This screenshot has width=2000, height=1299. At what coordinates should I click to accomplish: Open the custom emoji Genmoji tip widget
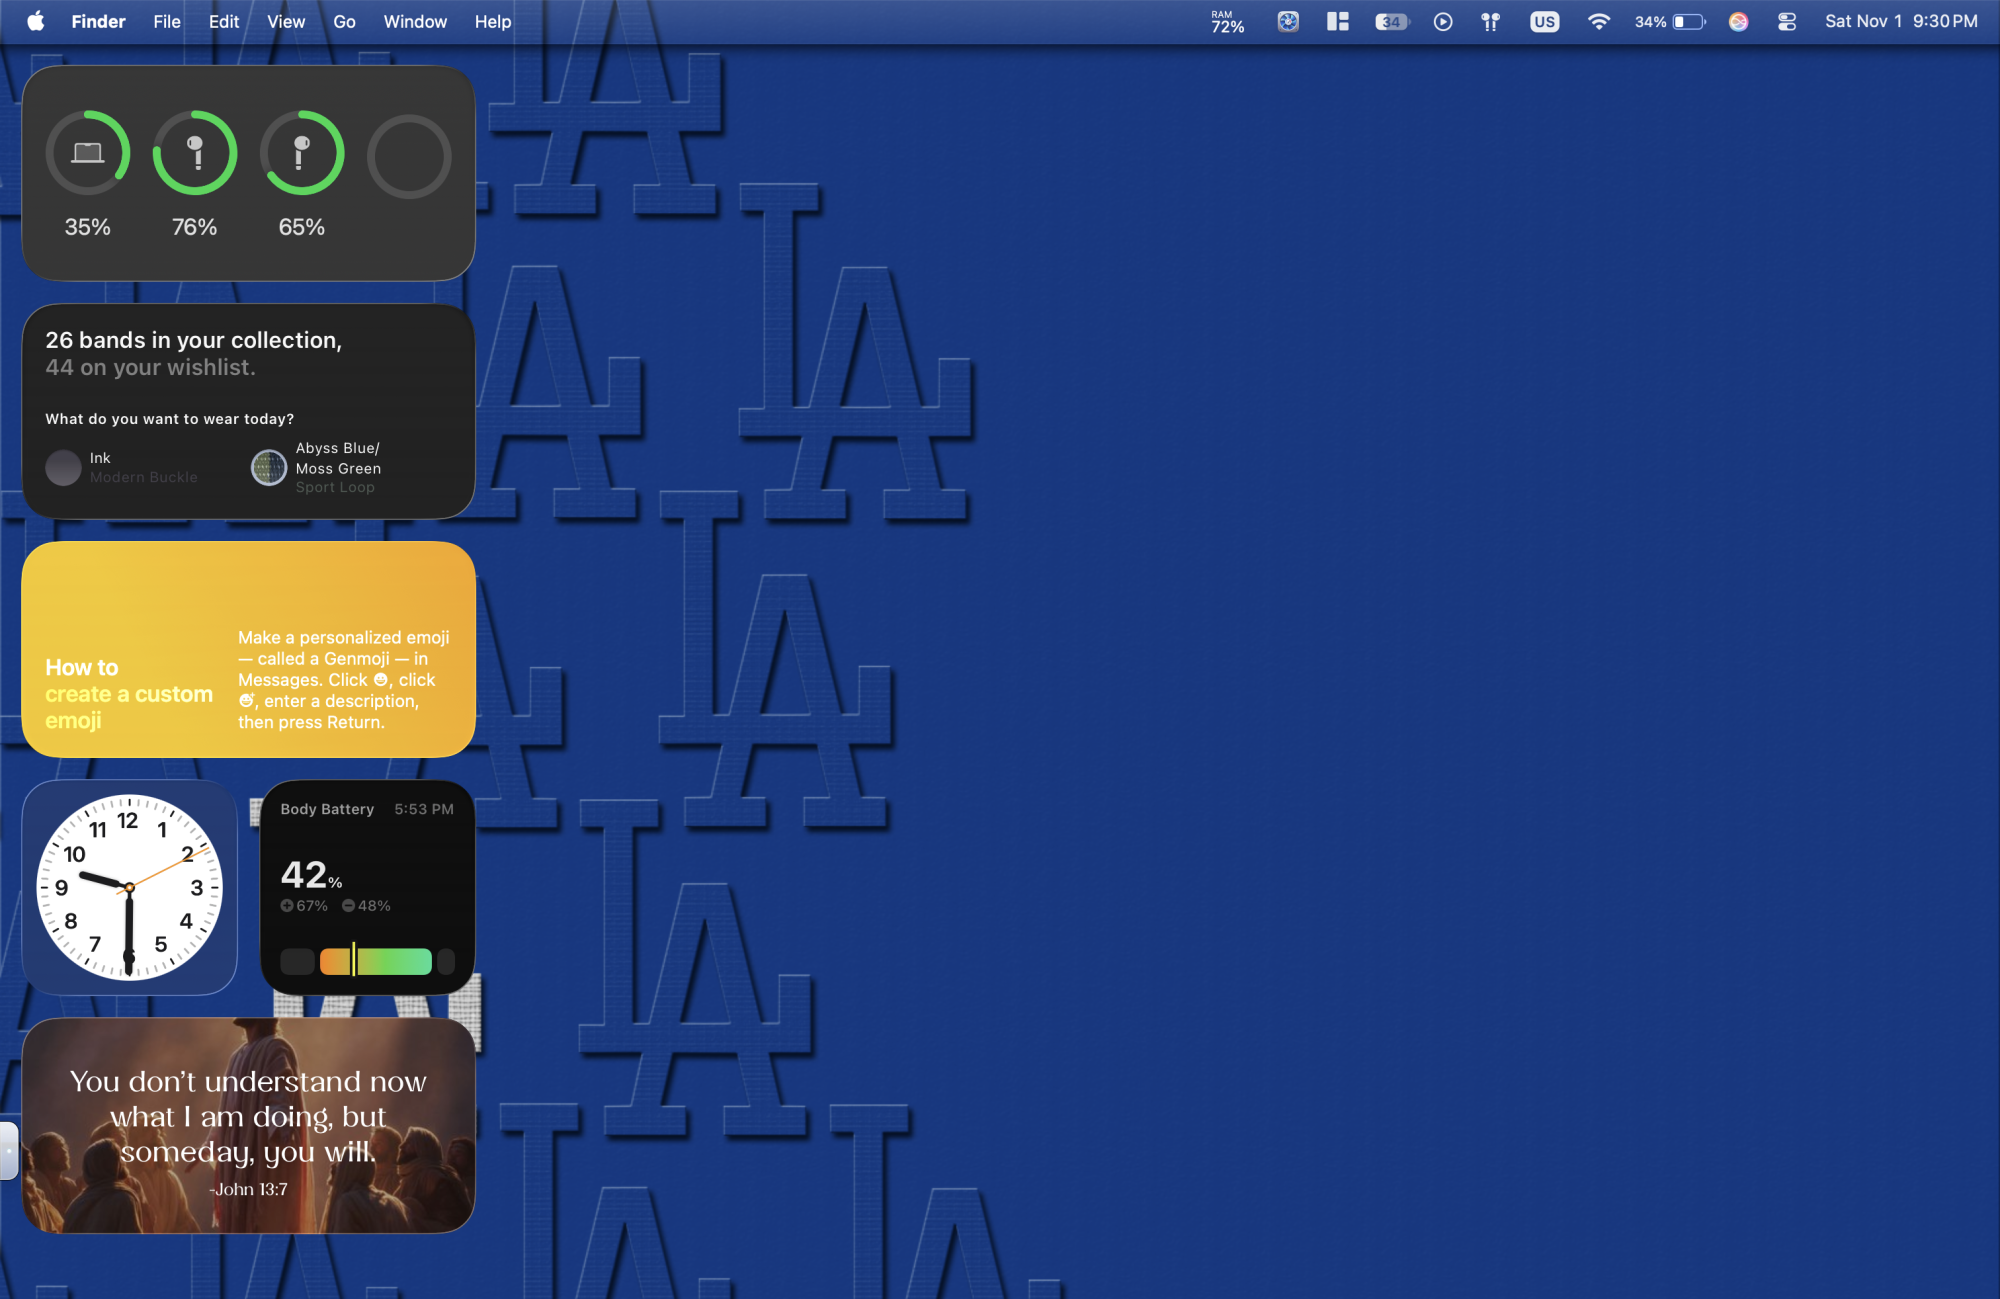coord(248,650)
